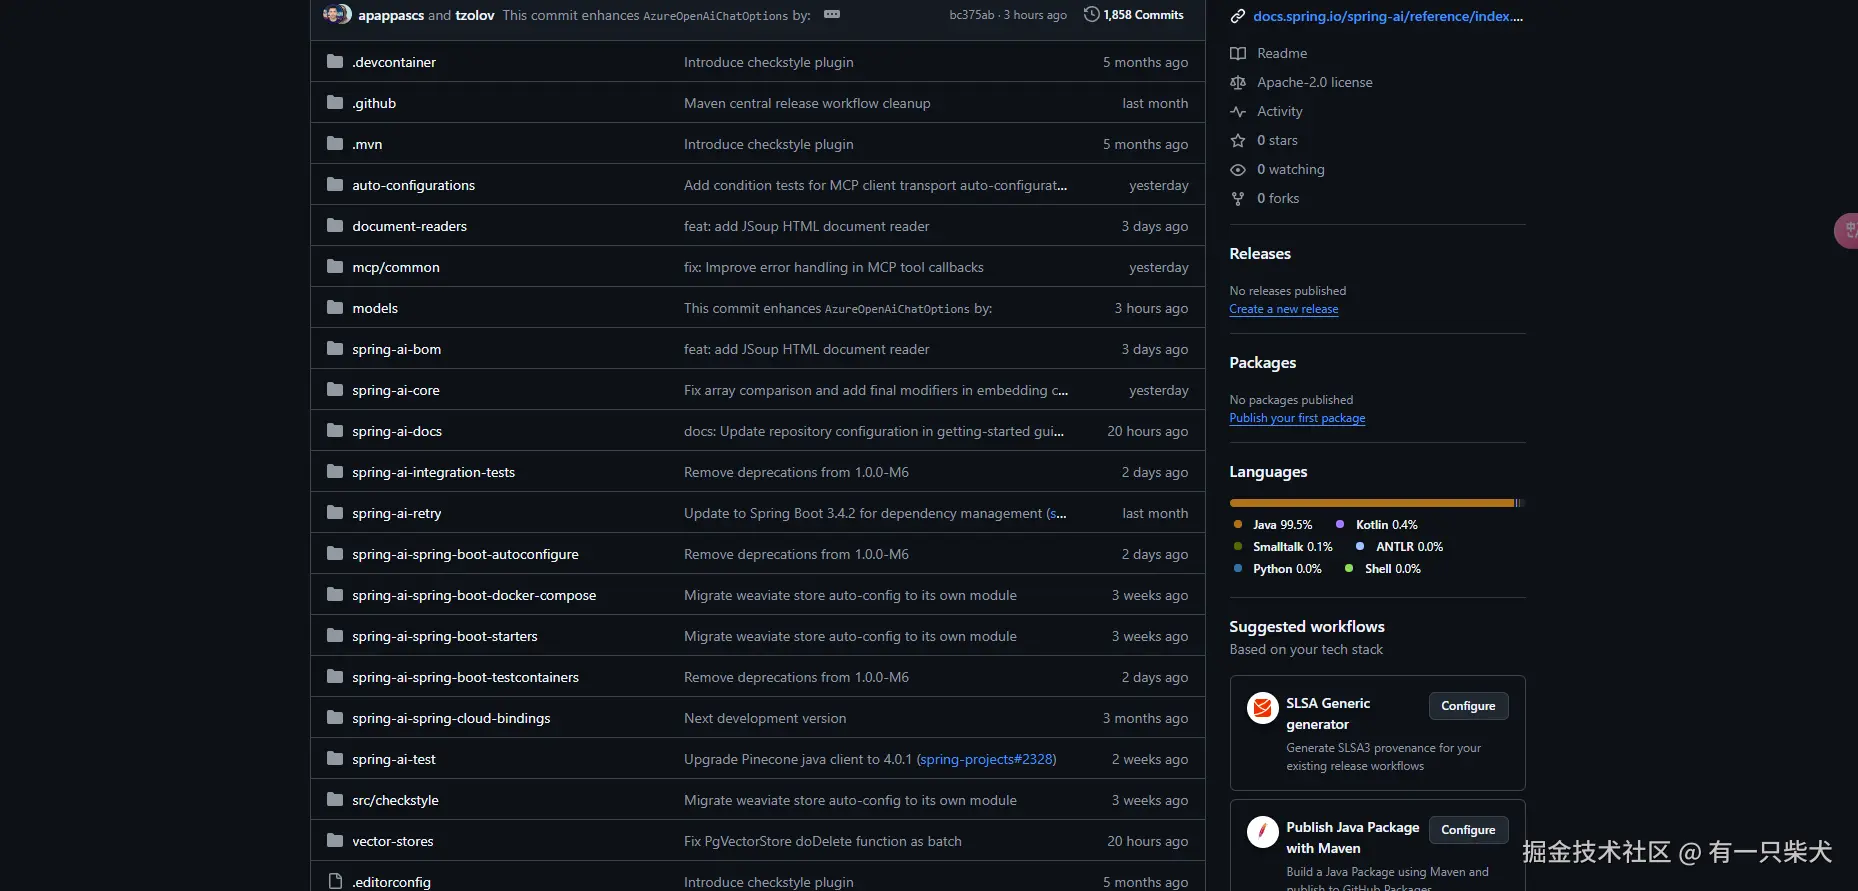Click the ANTLR 0.0% language entry
Image resolution: width=1858 pixels, height=891 pixels.
coord(1399,546)
